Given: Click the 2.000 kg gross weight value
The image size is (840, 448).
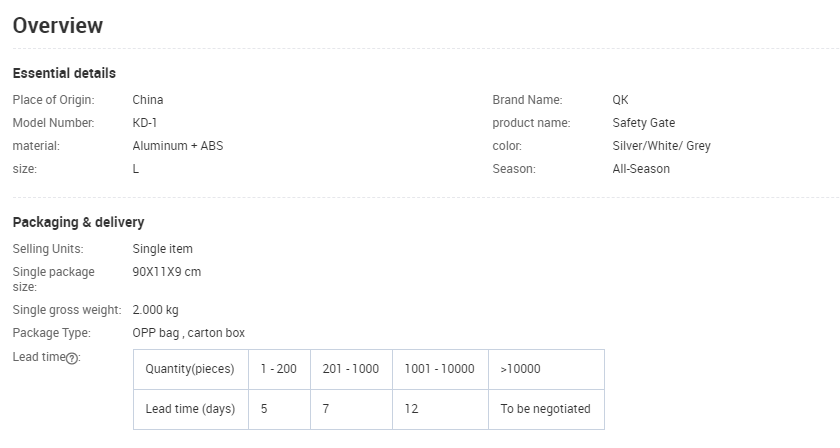Looking at the screenshot, I should [155, 310].
